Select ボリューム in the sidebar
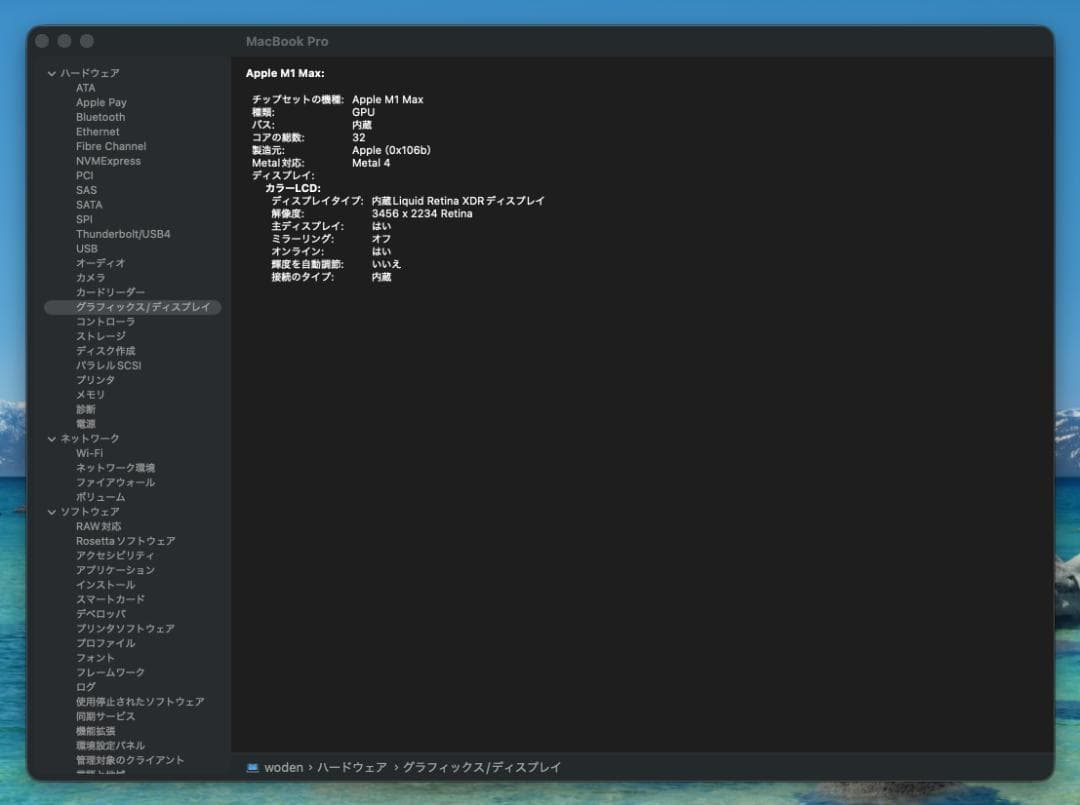The height and width of the screenshot is (805, 1080). click(x=101, y=497)
